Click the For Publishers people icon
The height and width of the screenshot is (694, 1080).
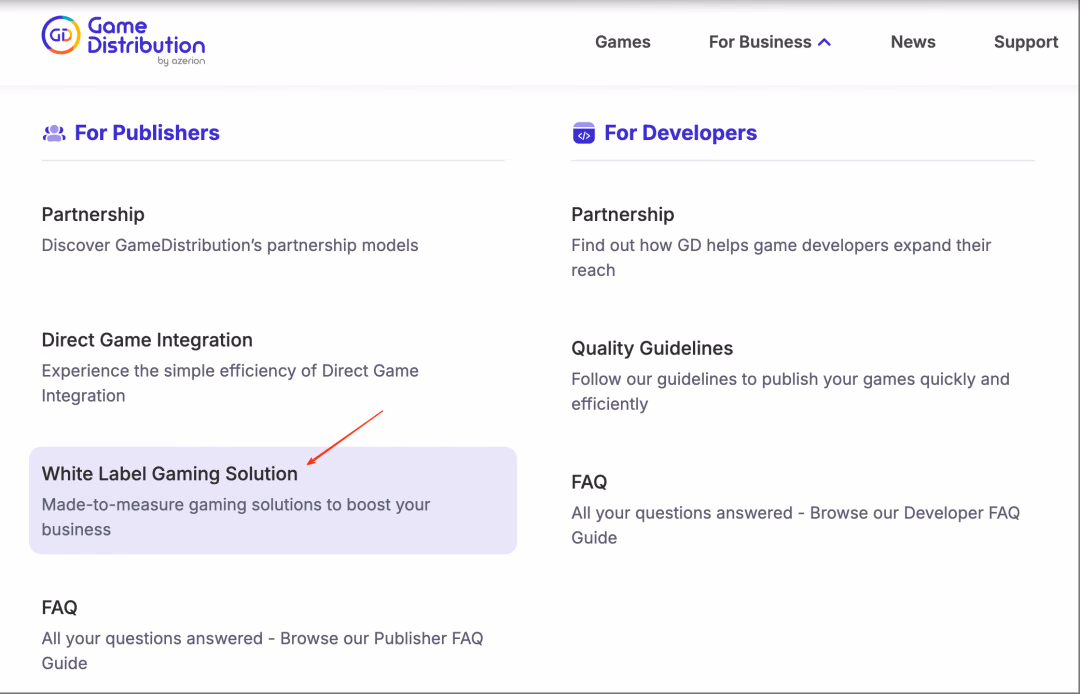tap(54, 133)
